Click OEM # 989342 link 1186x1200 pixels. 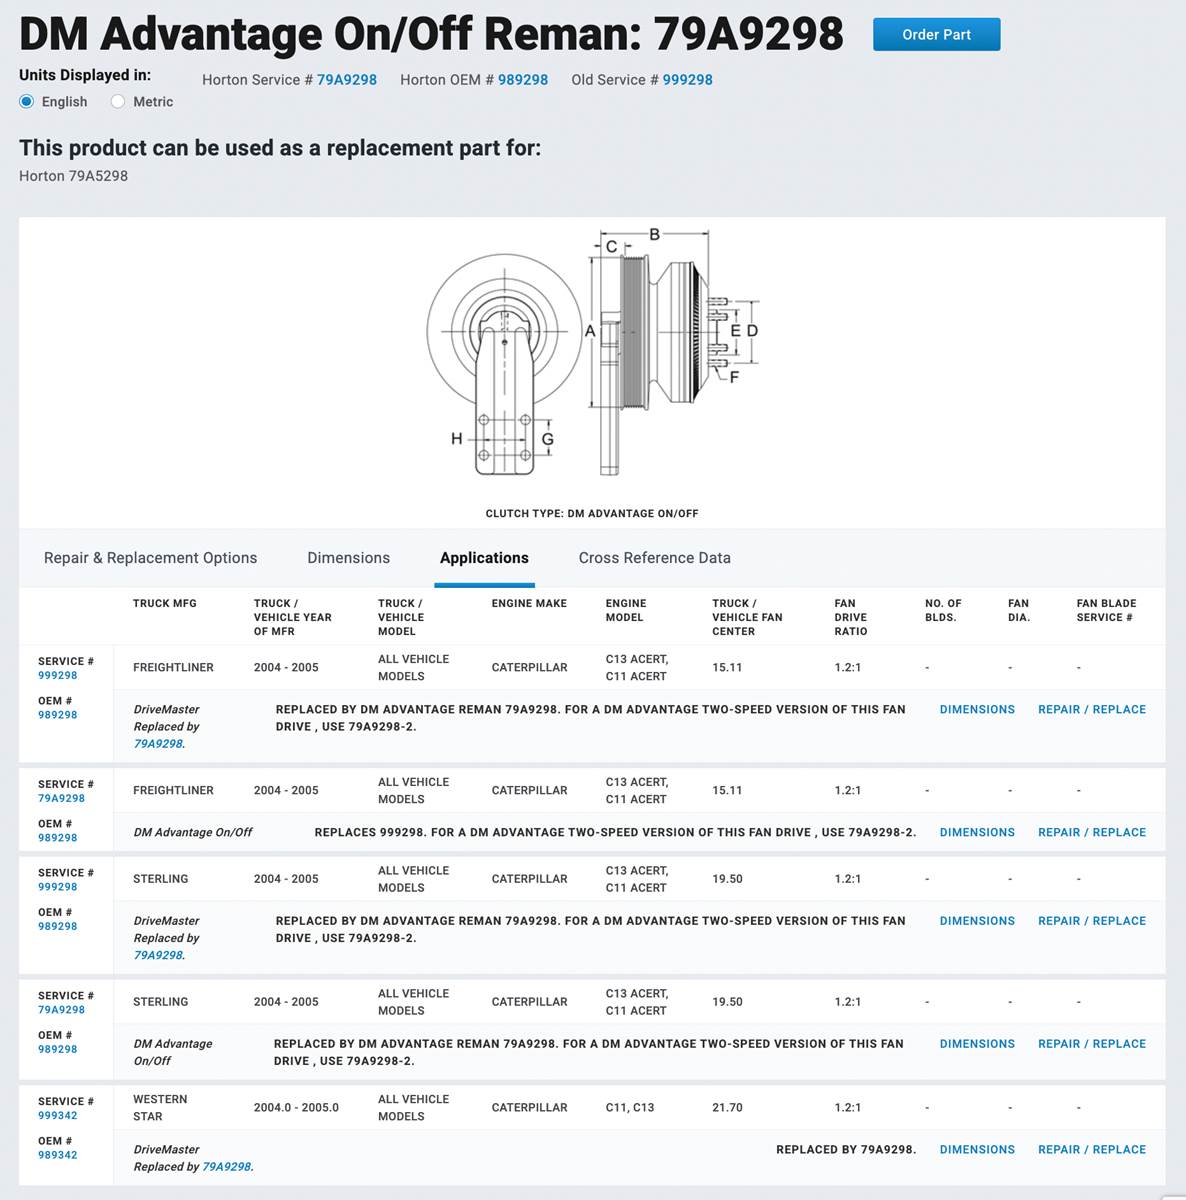pos(58,1154)
